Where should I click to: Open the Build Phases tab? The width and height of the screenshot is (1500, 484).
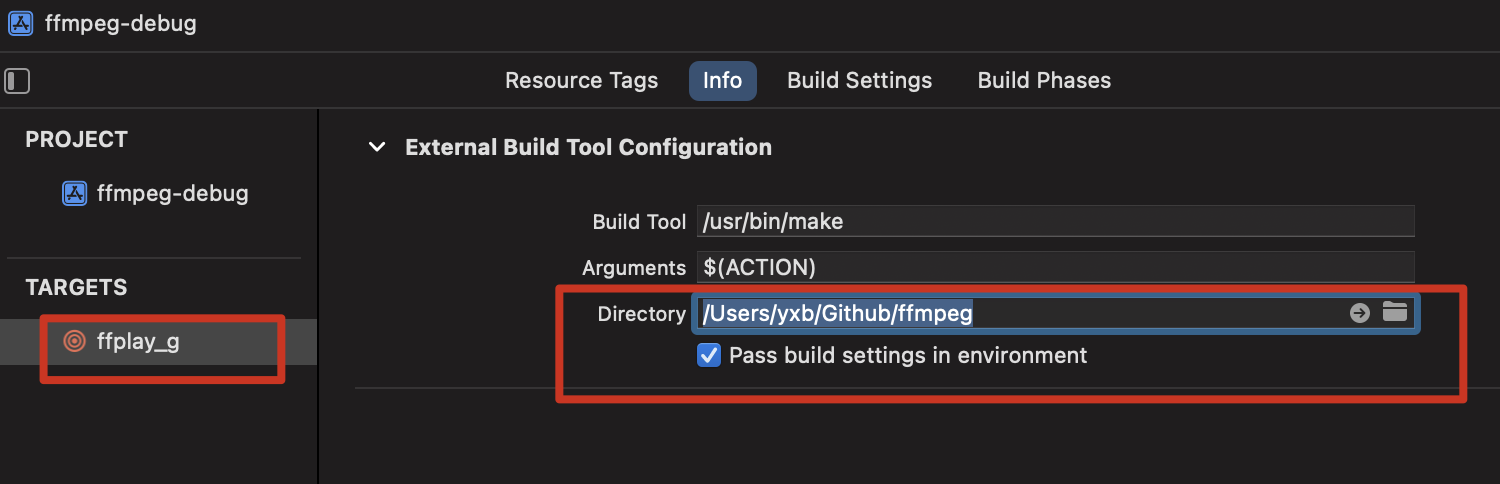[x=1044, y=81]
